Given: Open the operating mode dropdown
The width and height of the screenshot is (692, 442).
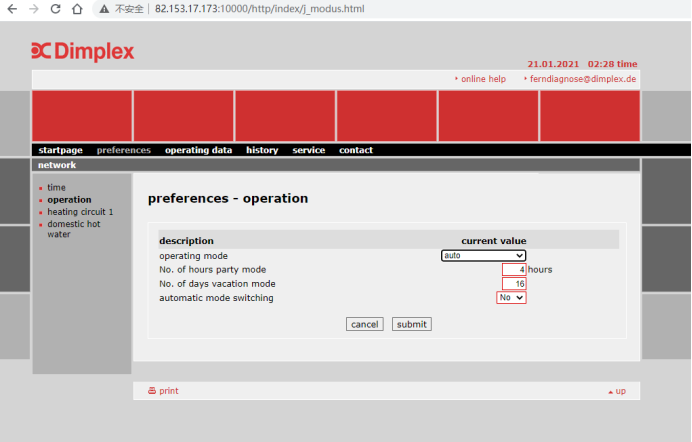Looking at the screenshot, I should (483, 255).
